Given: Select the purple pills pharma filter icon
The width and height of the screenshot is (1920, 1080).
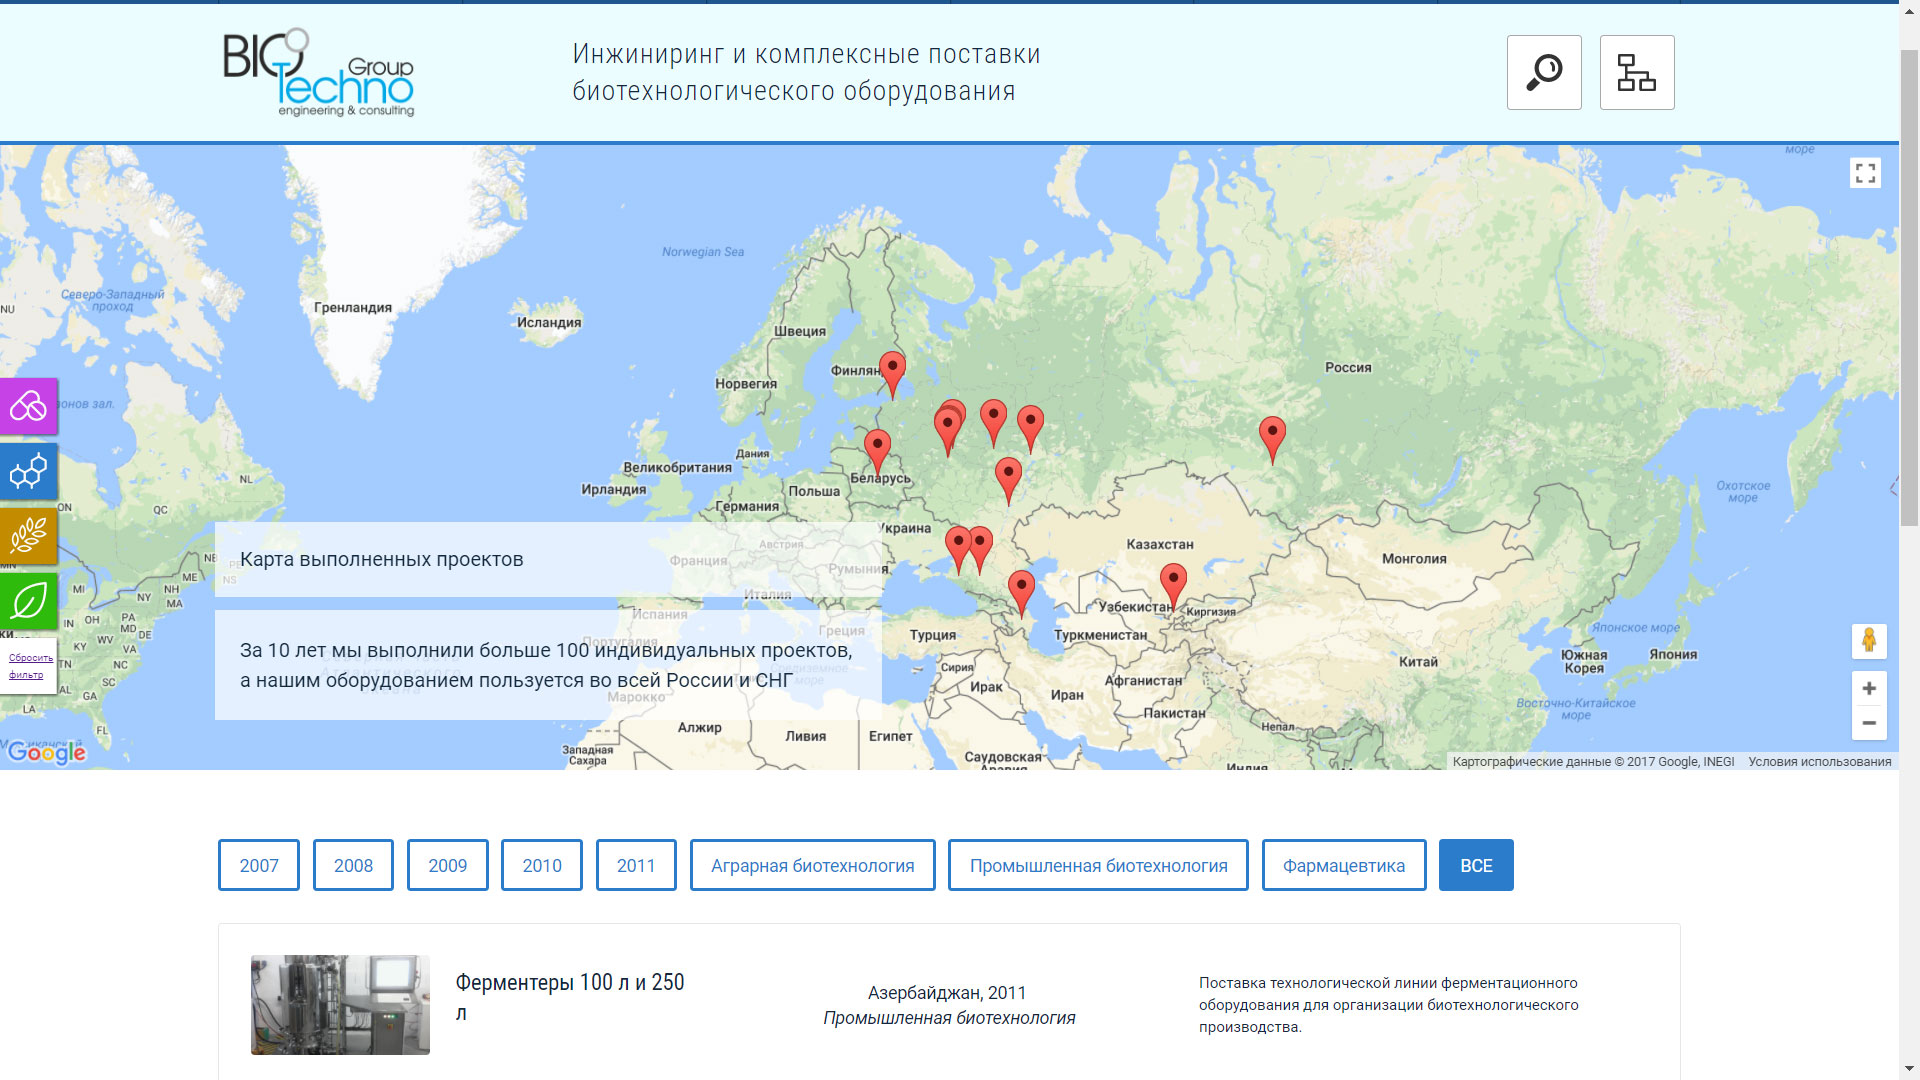Looking at the screenshot, I should pos(28,406).
